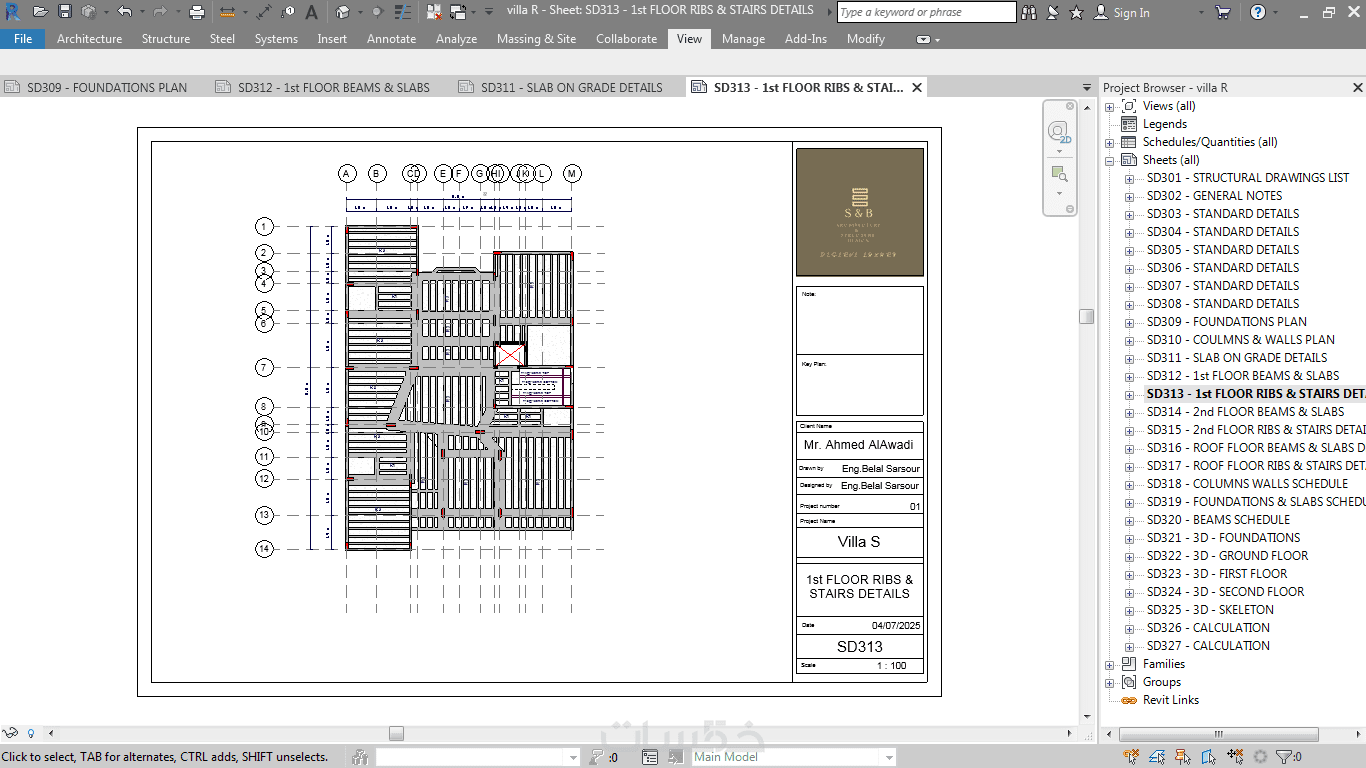The image size is (1366, 768).
Task: Click the Filter selection count icon
Action: [1288, 757]
